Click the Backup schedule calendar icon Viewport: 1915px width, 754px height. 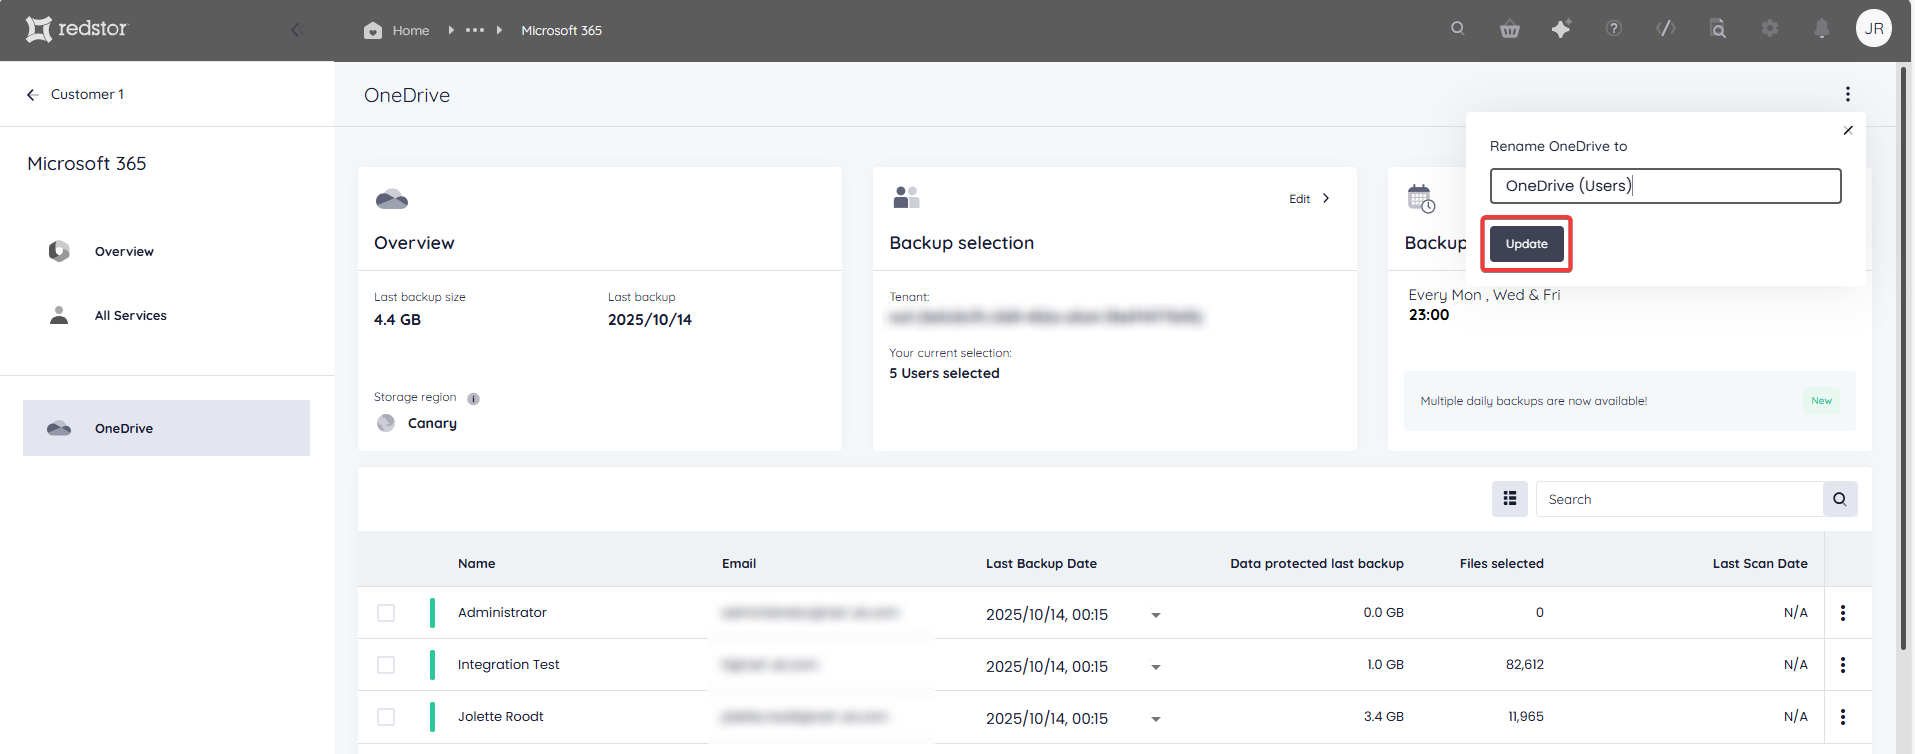click(1421, 198)
